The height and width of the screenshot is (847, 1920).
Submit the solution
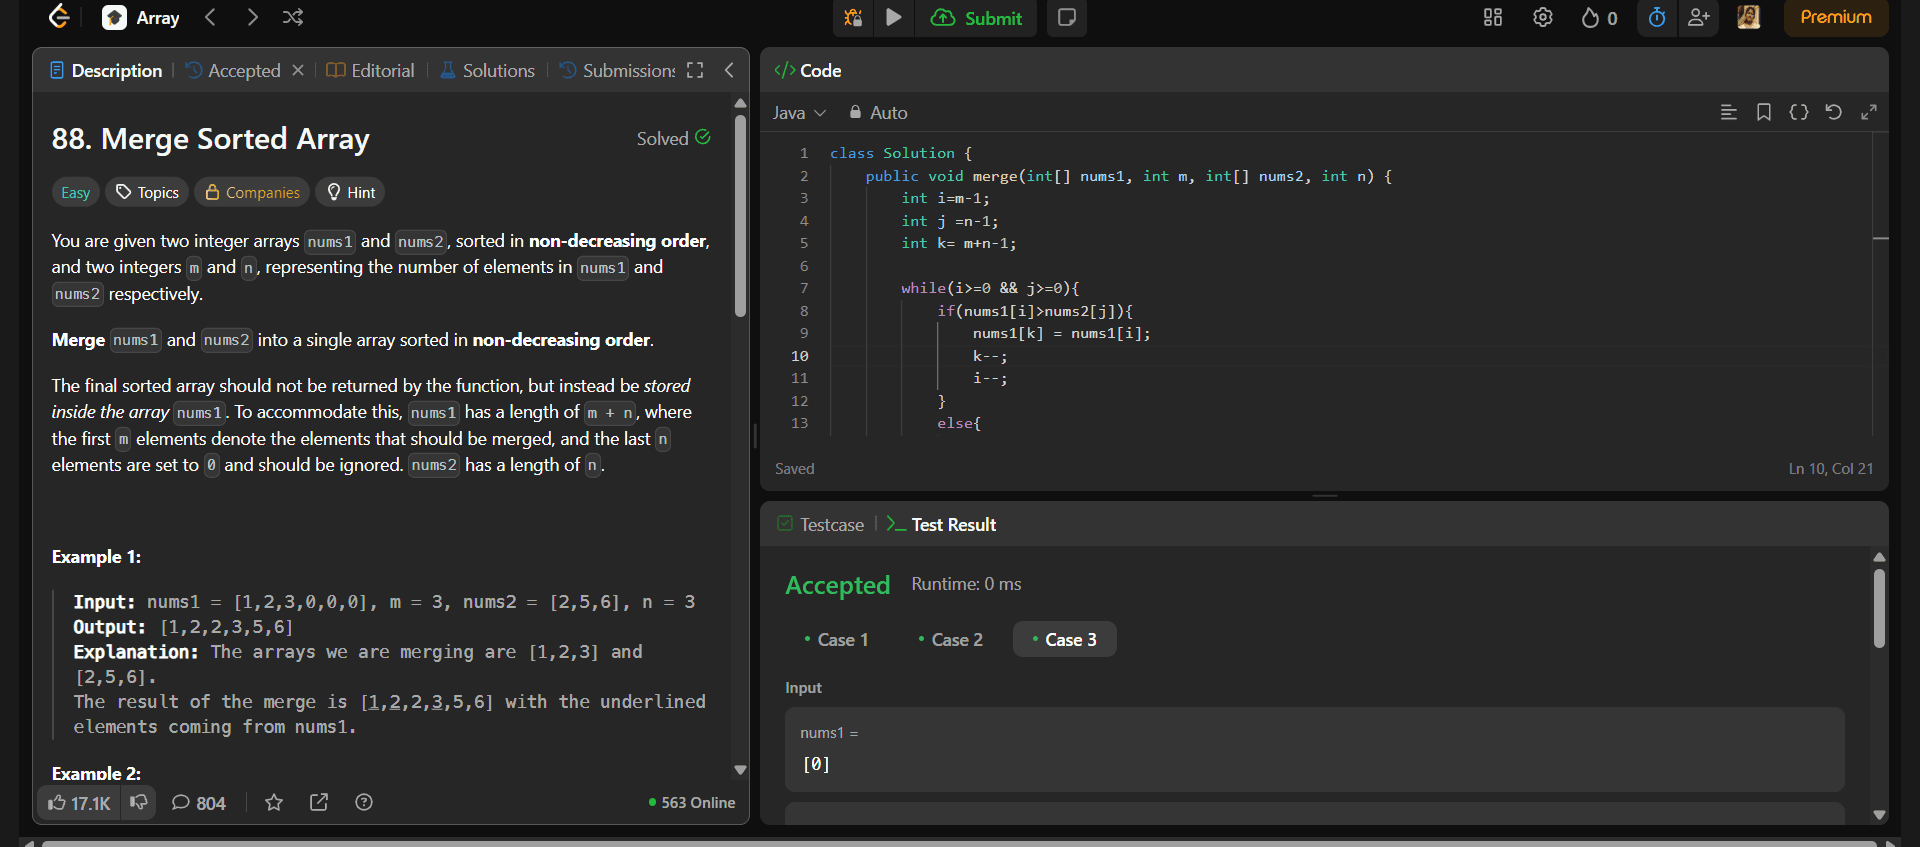coord(976,18)
